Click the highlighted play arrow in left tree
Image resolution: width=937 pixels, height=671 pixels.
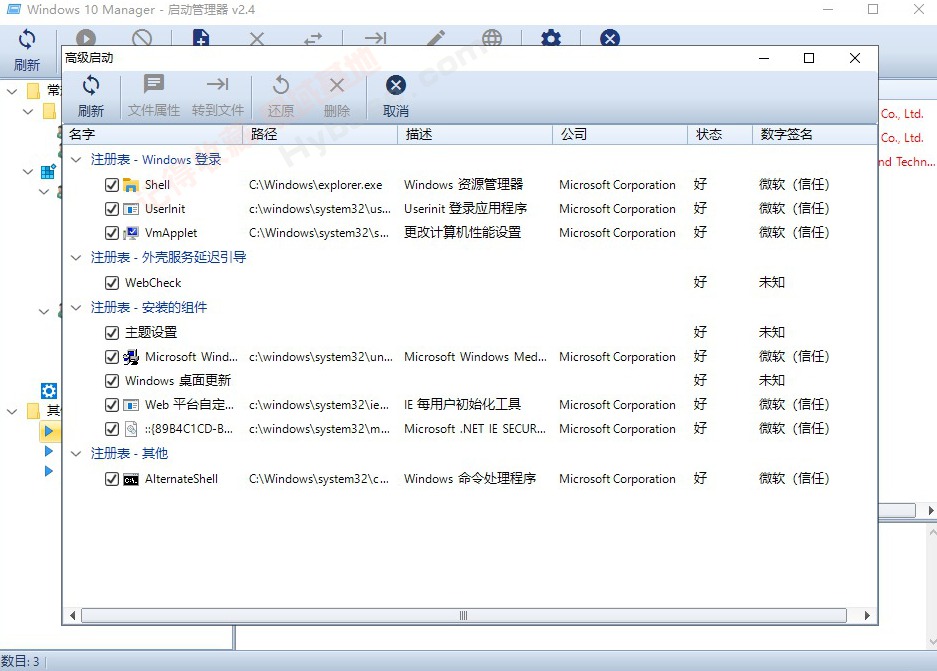pyautogui.click(x=49, y=431)
